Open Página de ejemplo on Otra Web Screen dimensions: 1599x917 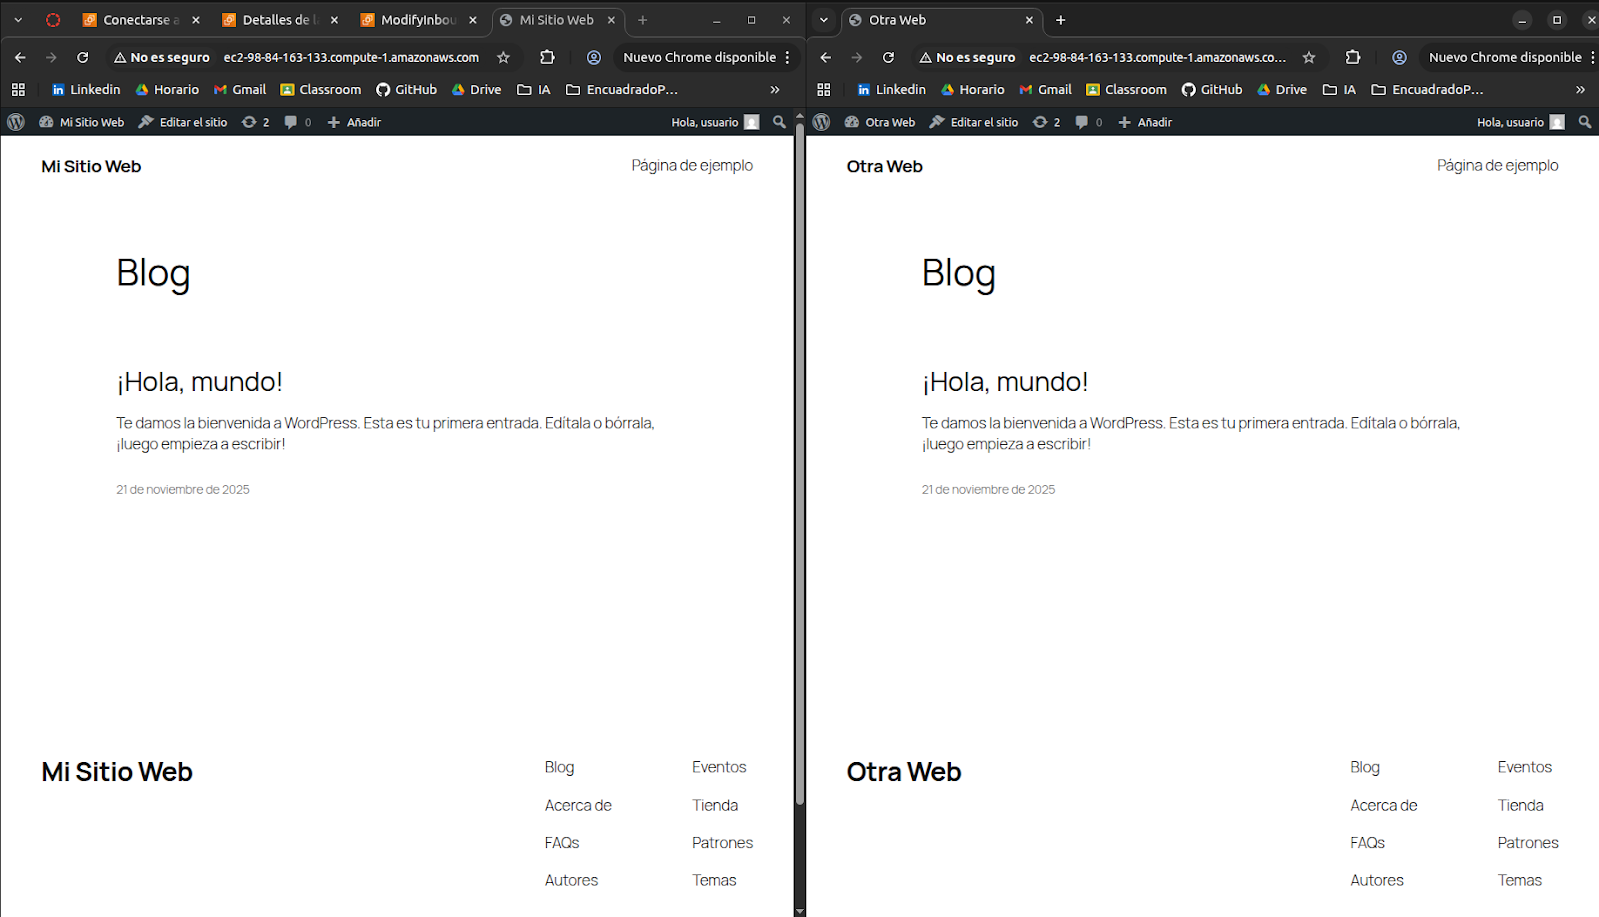pyautogui.click(x=1497, y=166)
